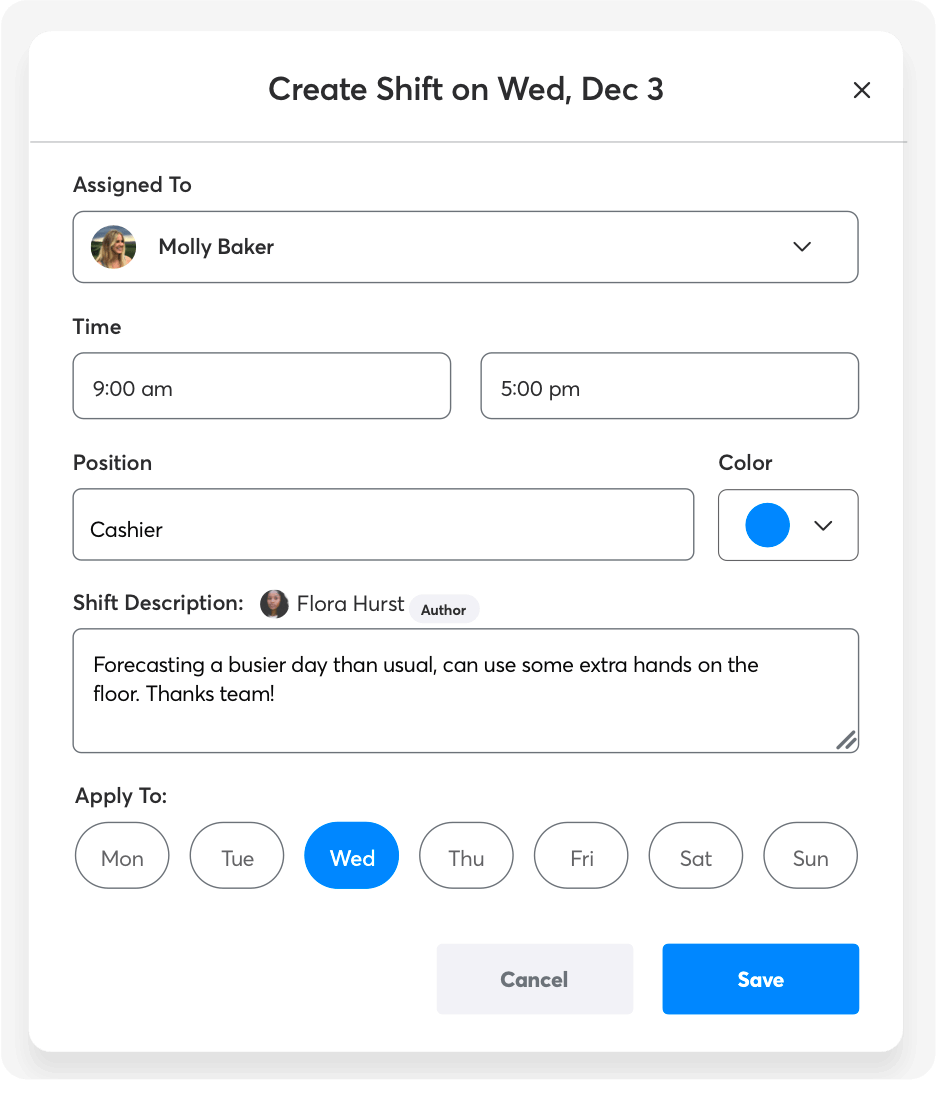Expand the Color dropdown arrow

click(x=823, y=526)
